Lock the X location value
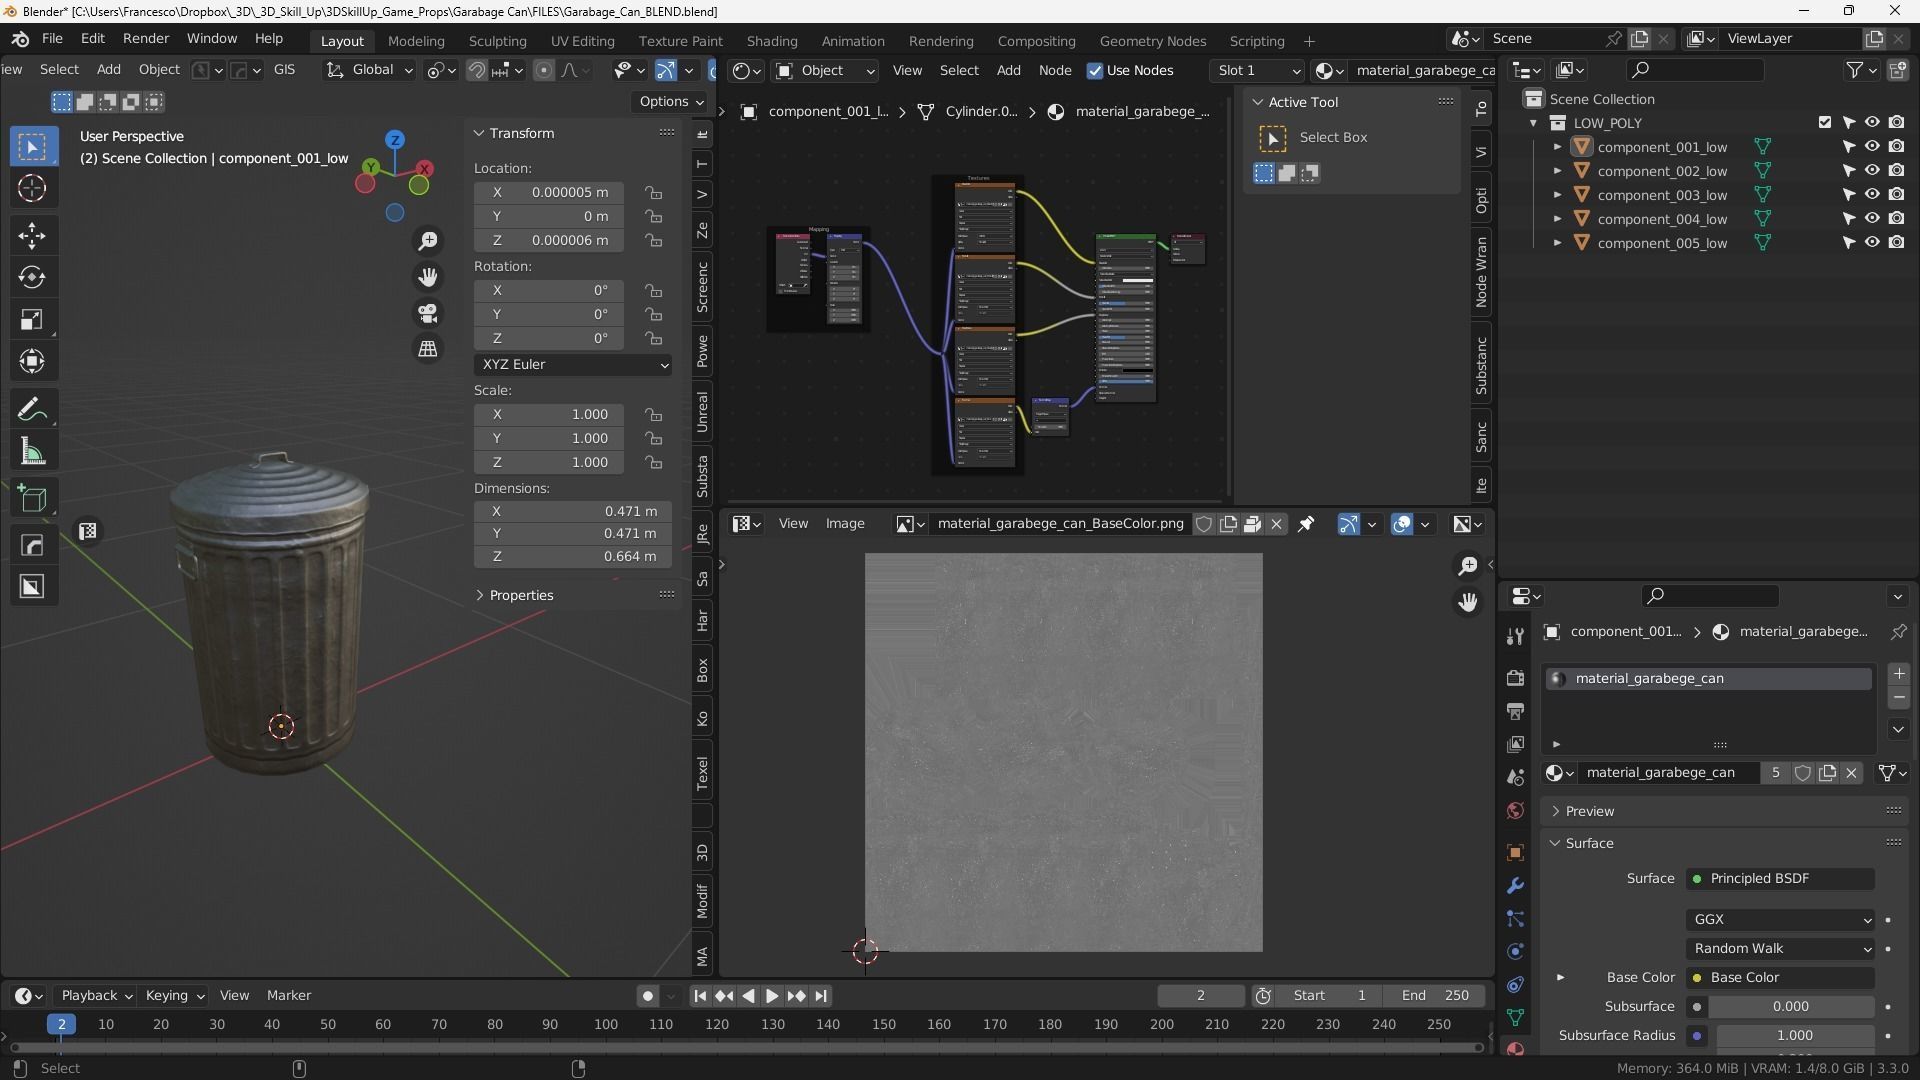Viewport: 1920px width, 1080px height. click(x=653, y=192)
